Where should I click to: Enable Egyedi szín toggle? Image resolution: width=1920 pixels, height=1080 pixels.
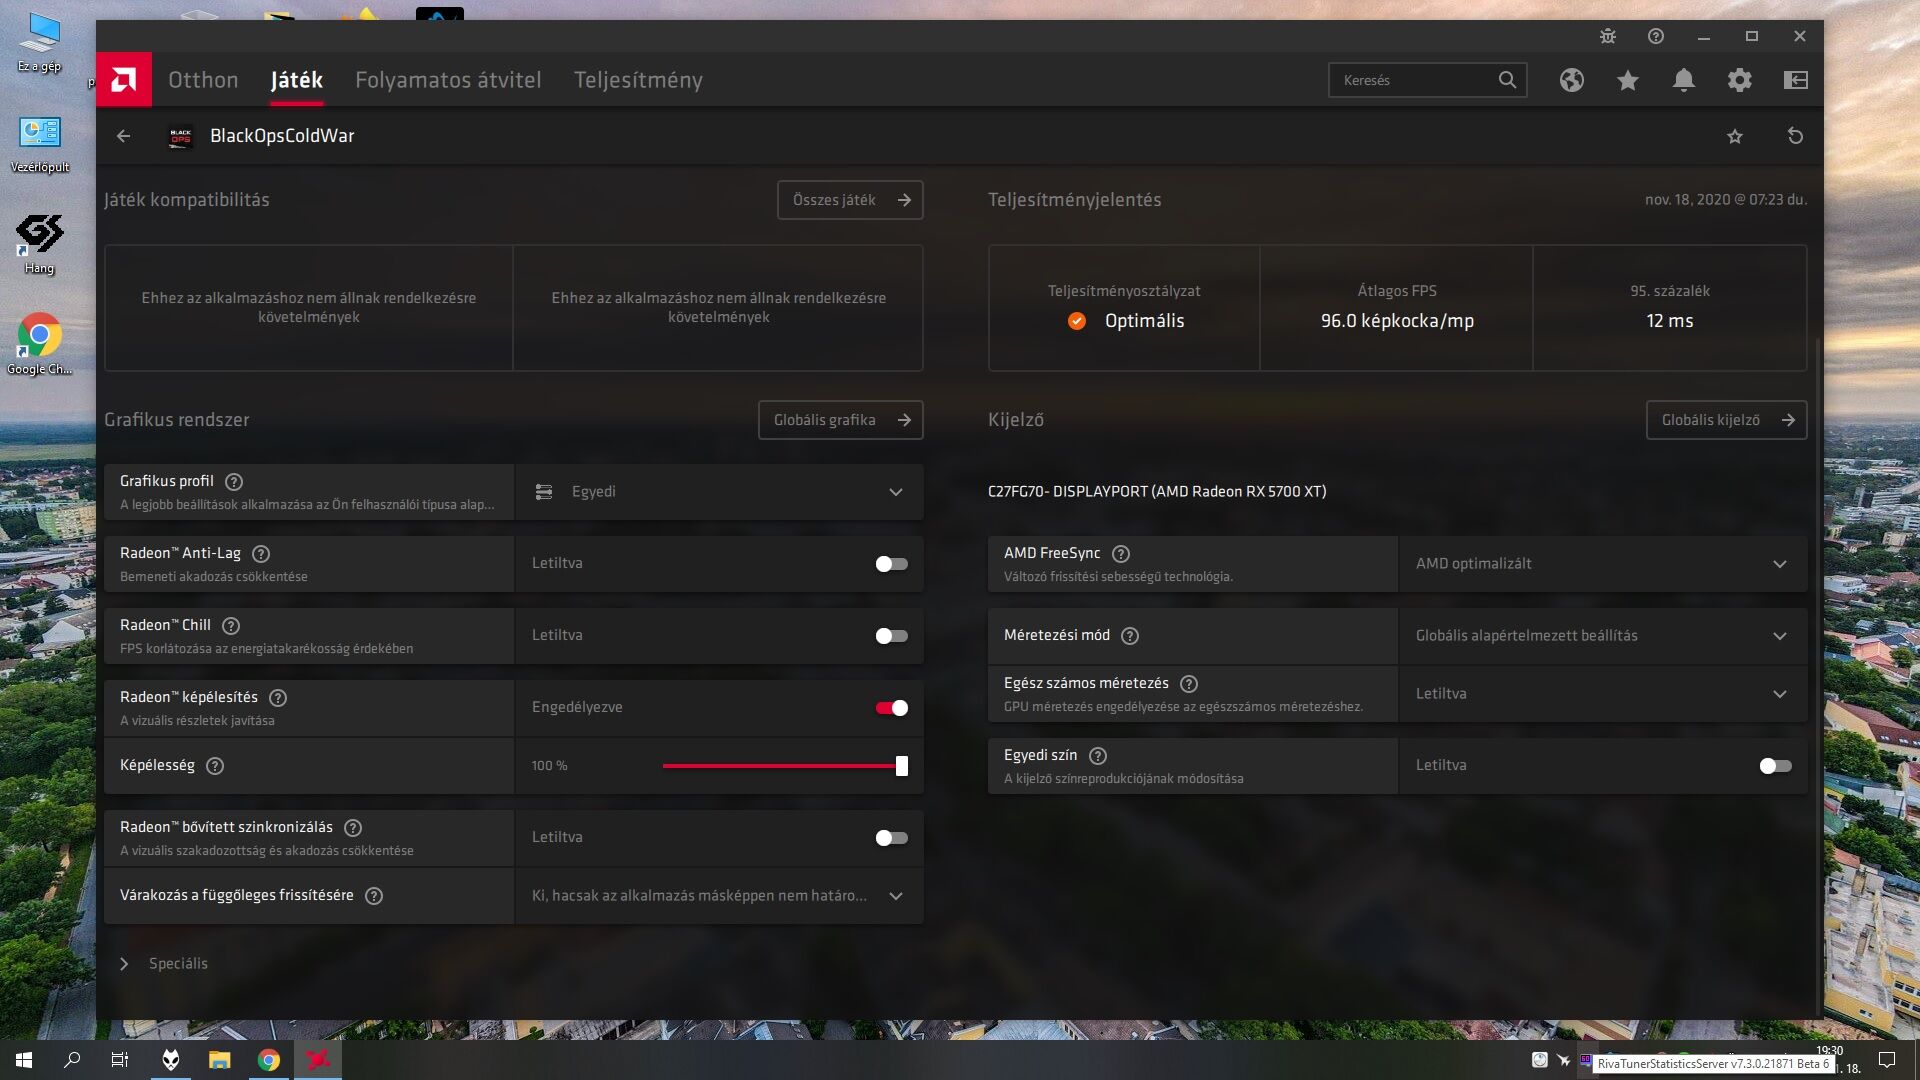point(1775,766)
